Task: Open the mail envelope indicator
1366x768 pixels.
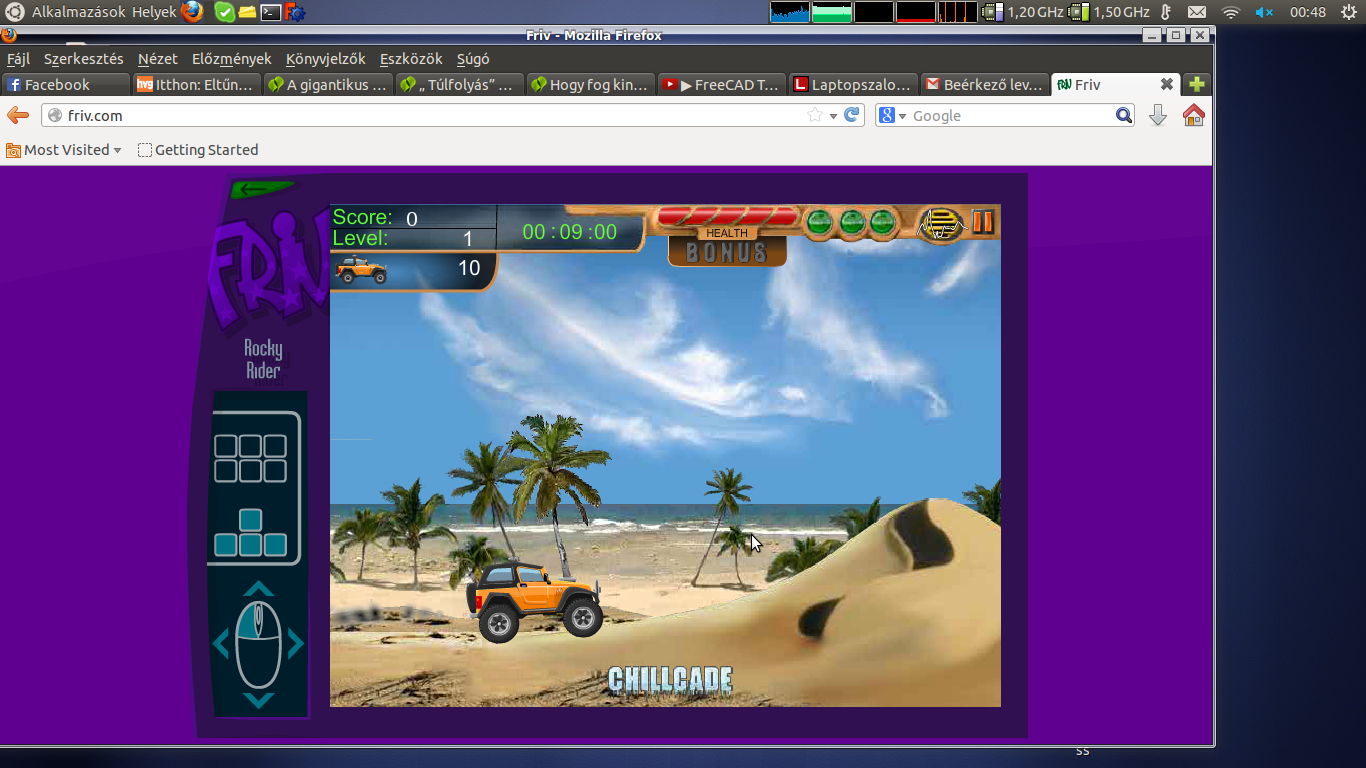Action: click(x=1197, y=12)
